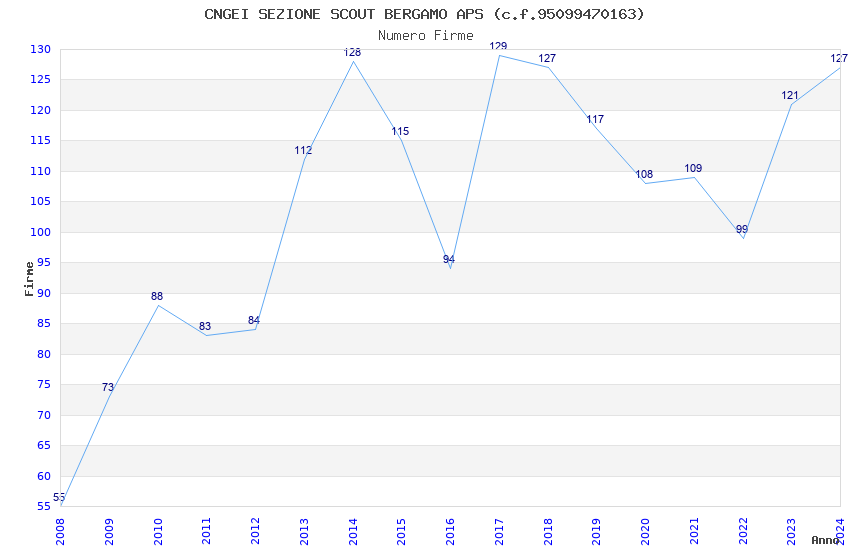
Task: Click the y-axis value 110
Action: [40, 171]
